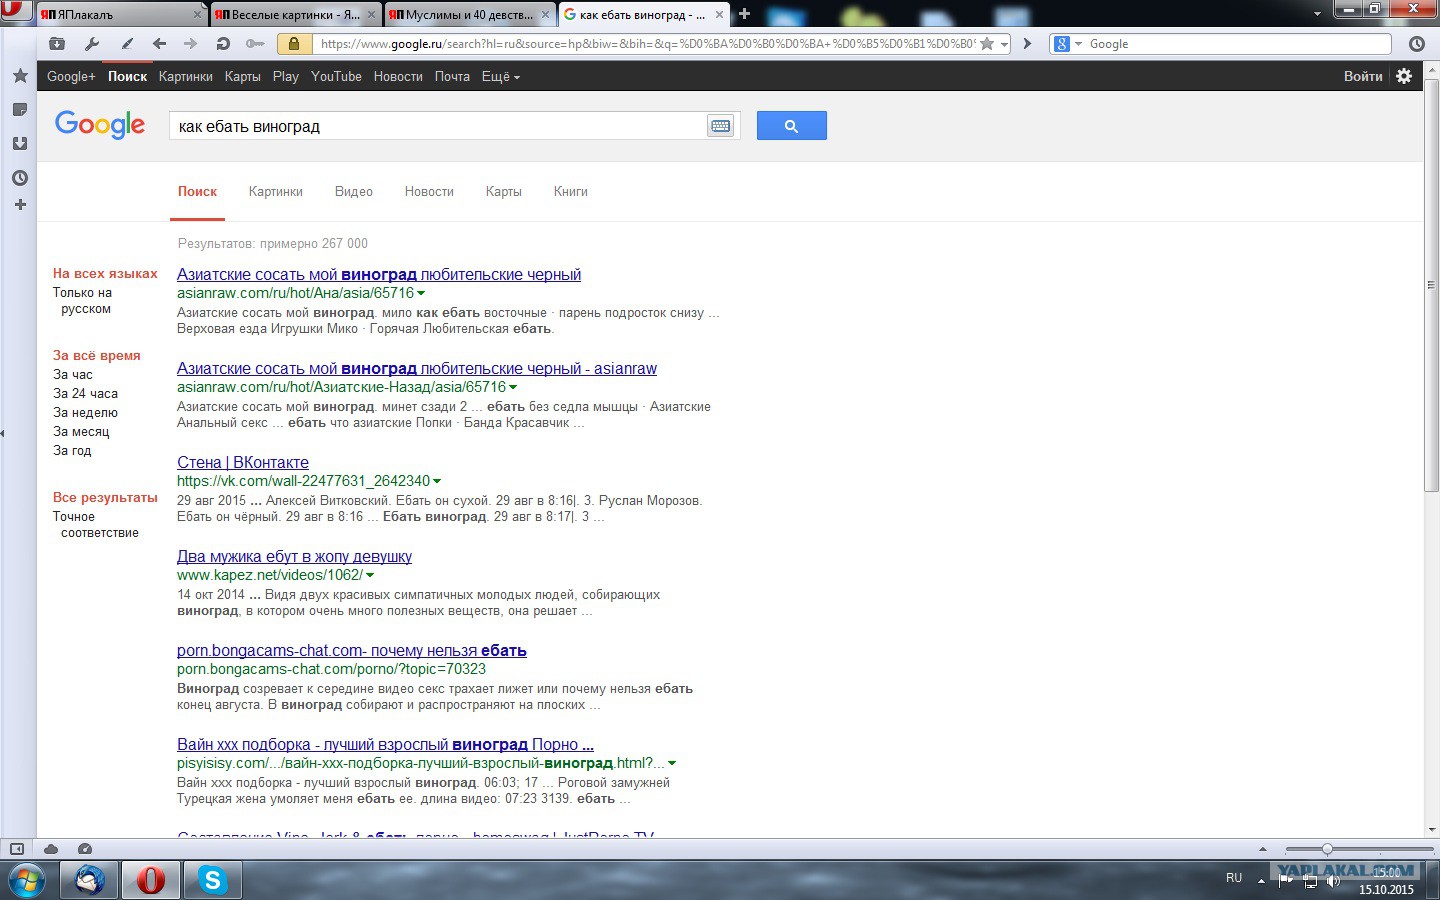Filter results by За неделю

coord(85,413)
